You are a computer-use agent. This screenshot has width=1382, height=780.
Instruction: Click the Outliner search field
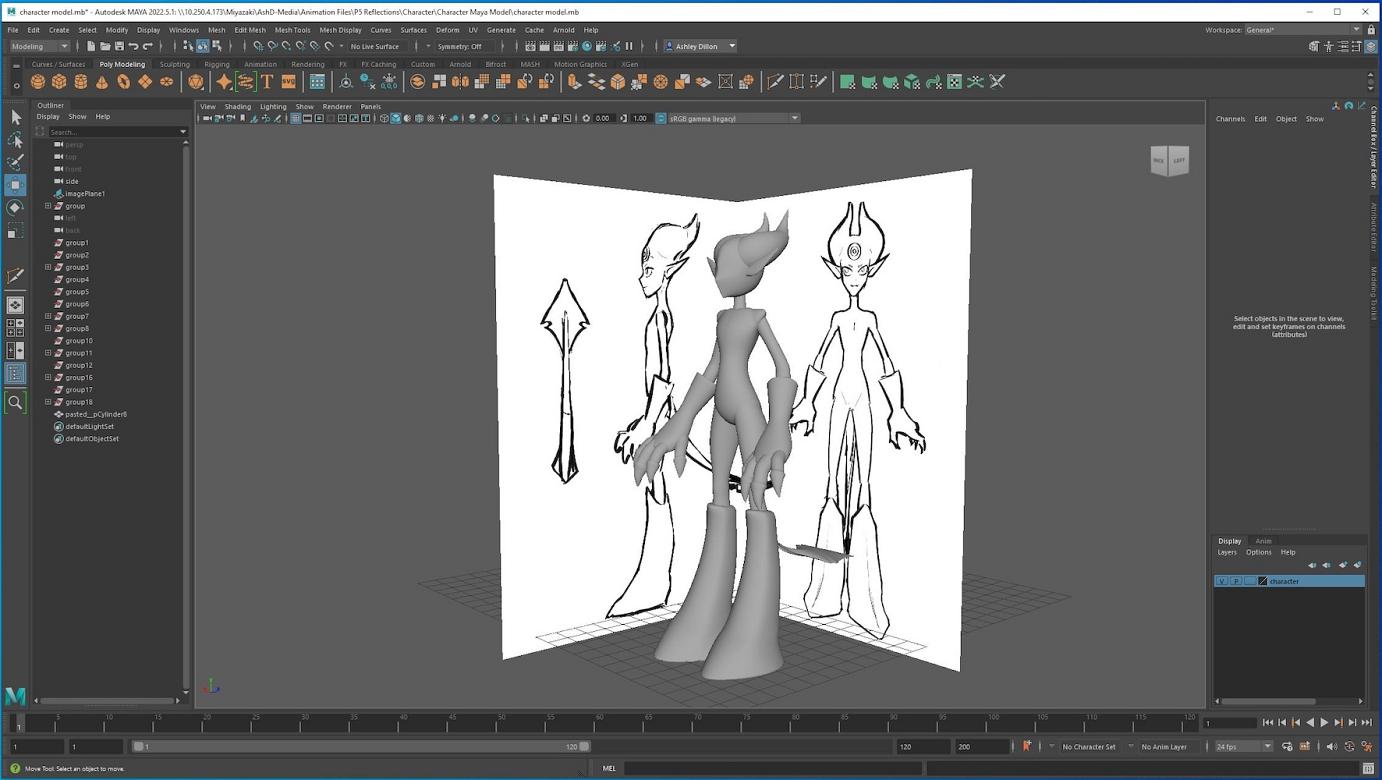click(x=113, y=132)
